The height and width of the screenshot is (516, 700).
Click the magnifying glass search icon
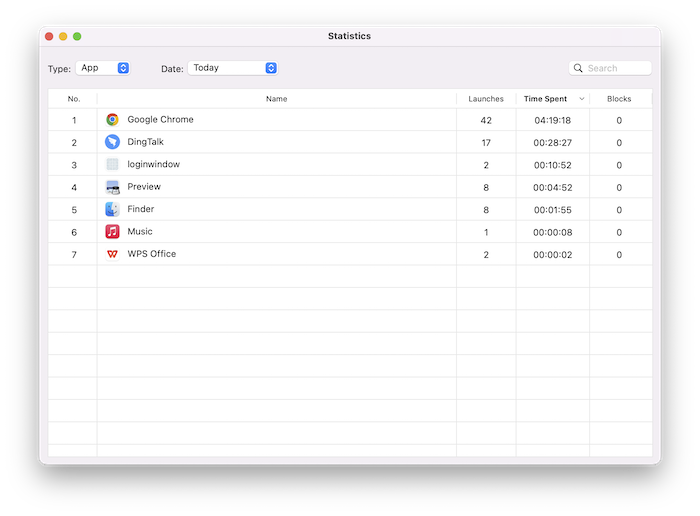(578, 68)
